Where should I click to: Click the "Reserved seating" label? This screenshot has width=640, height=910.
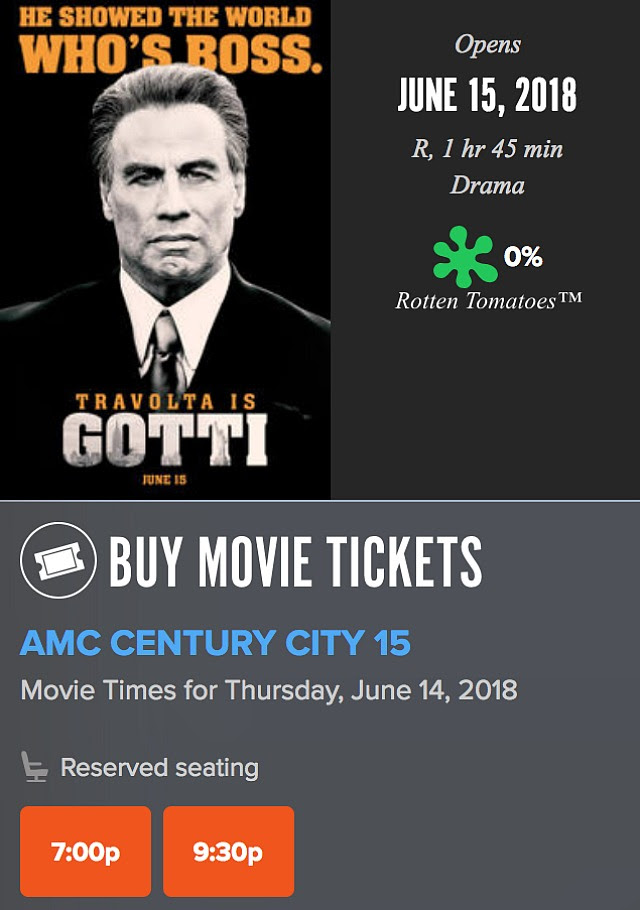tap(159, 768)
